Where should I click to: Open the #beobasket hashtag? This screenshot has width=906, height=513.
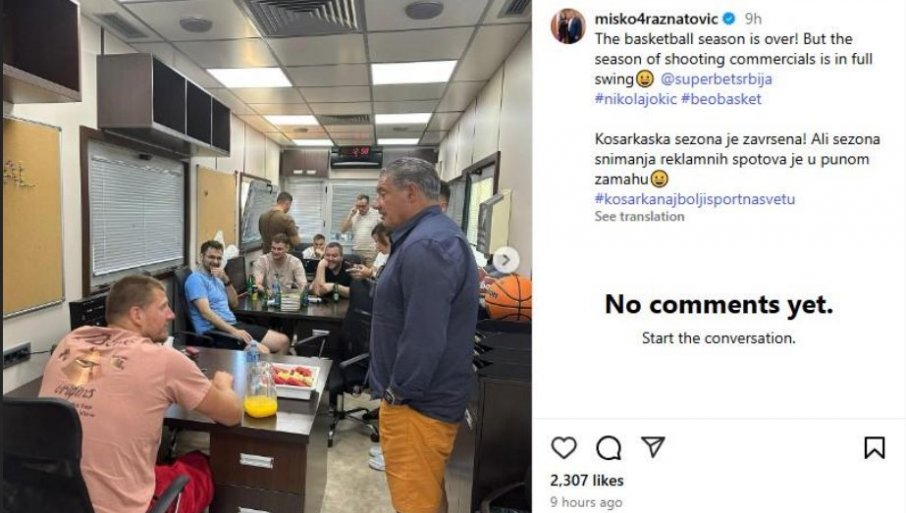[x=721, y=99]
